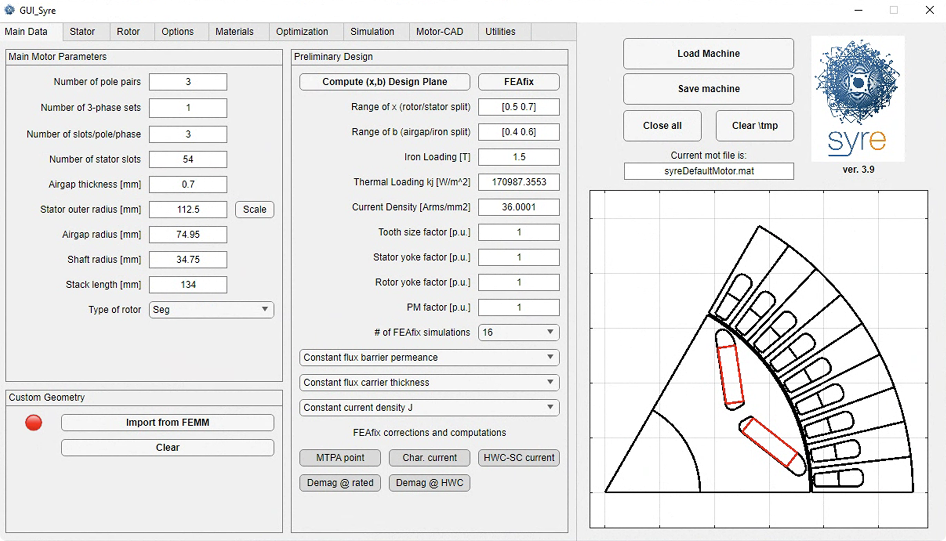The image size is (946, 541).
Task: Click the Scale button beside stator radius
Action: [255, 209]
